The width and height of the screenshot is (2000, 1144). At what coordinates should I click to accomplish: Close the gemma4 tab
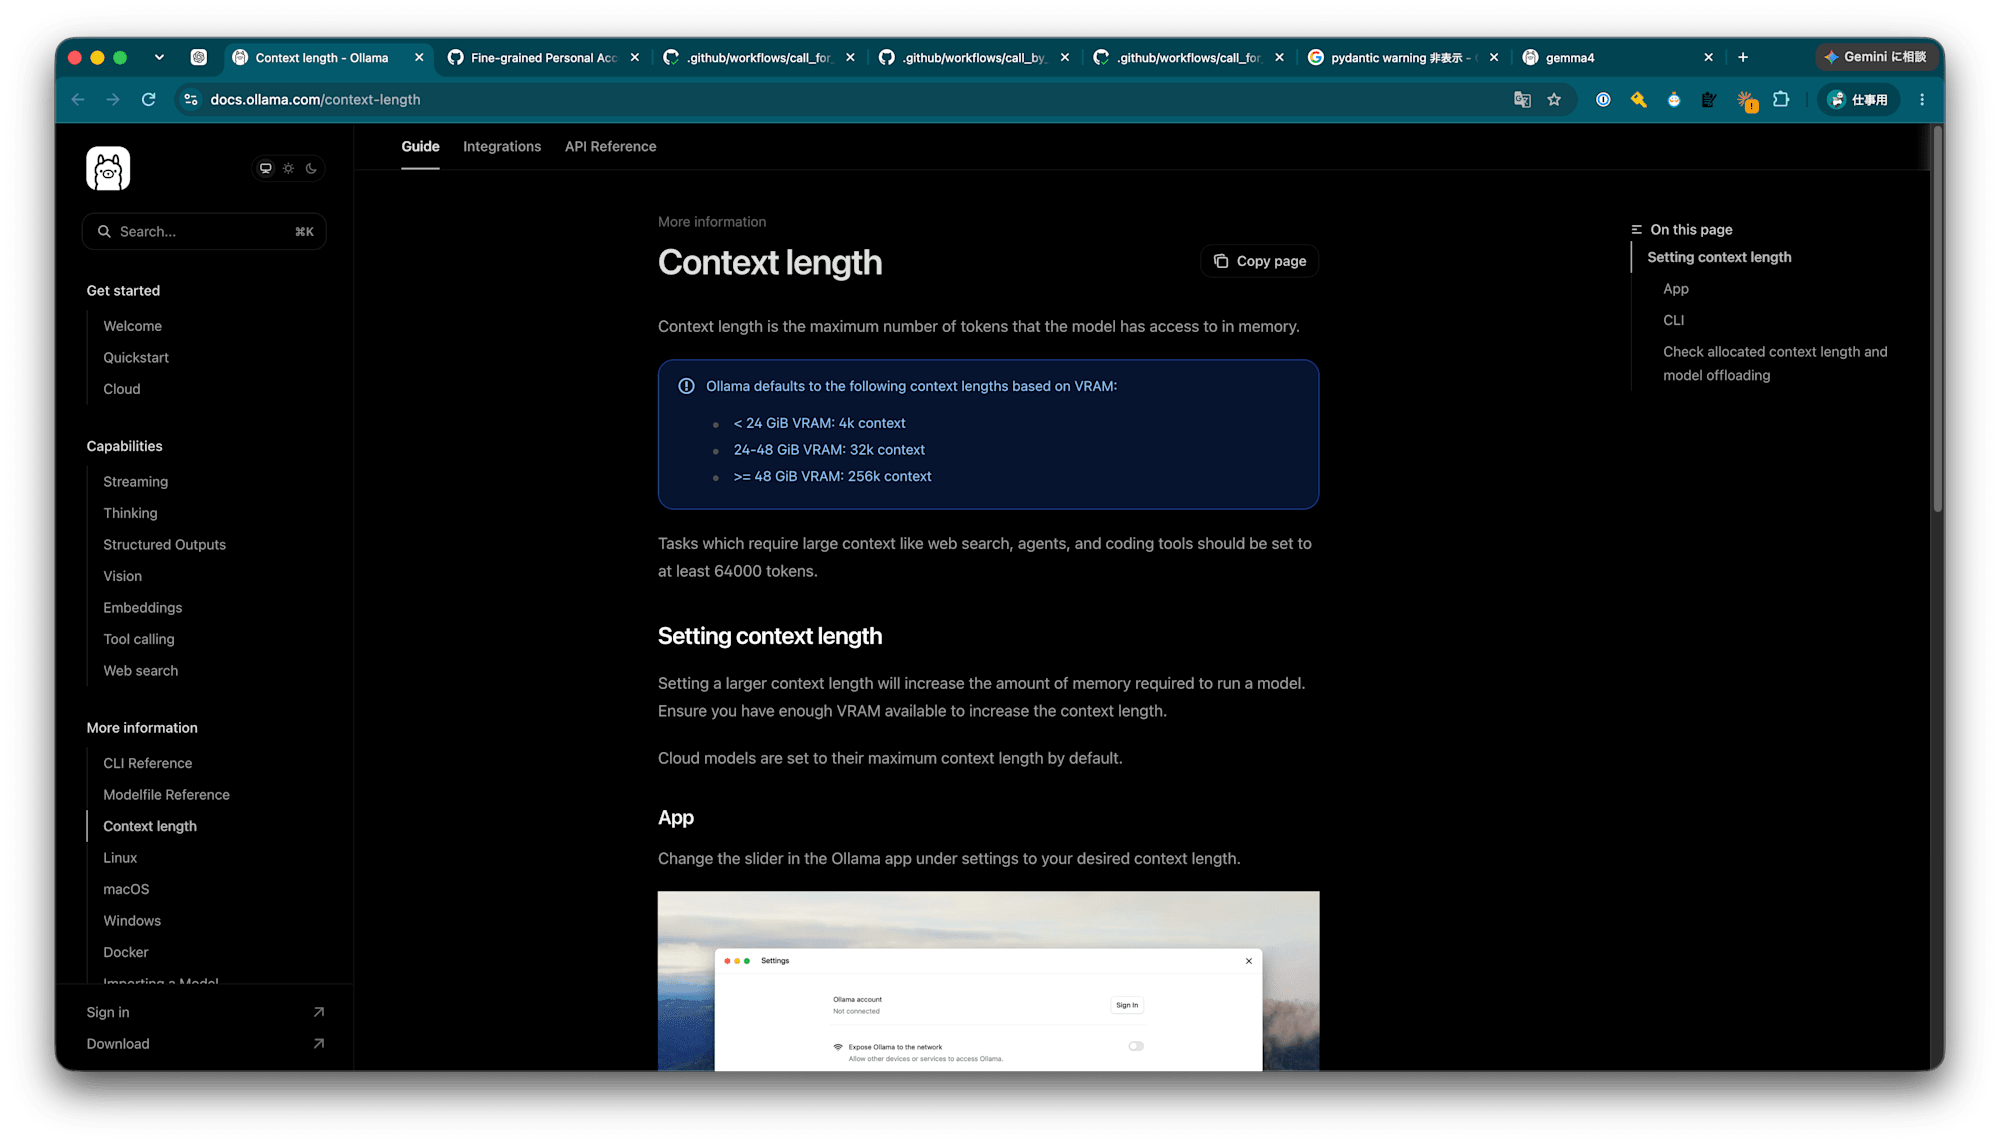click(x=1708, y=57)
